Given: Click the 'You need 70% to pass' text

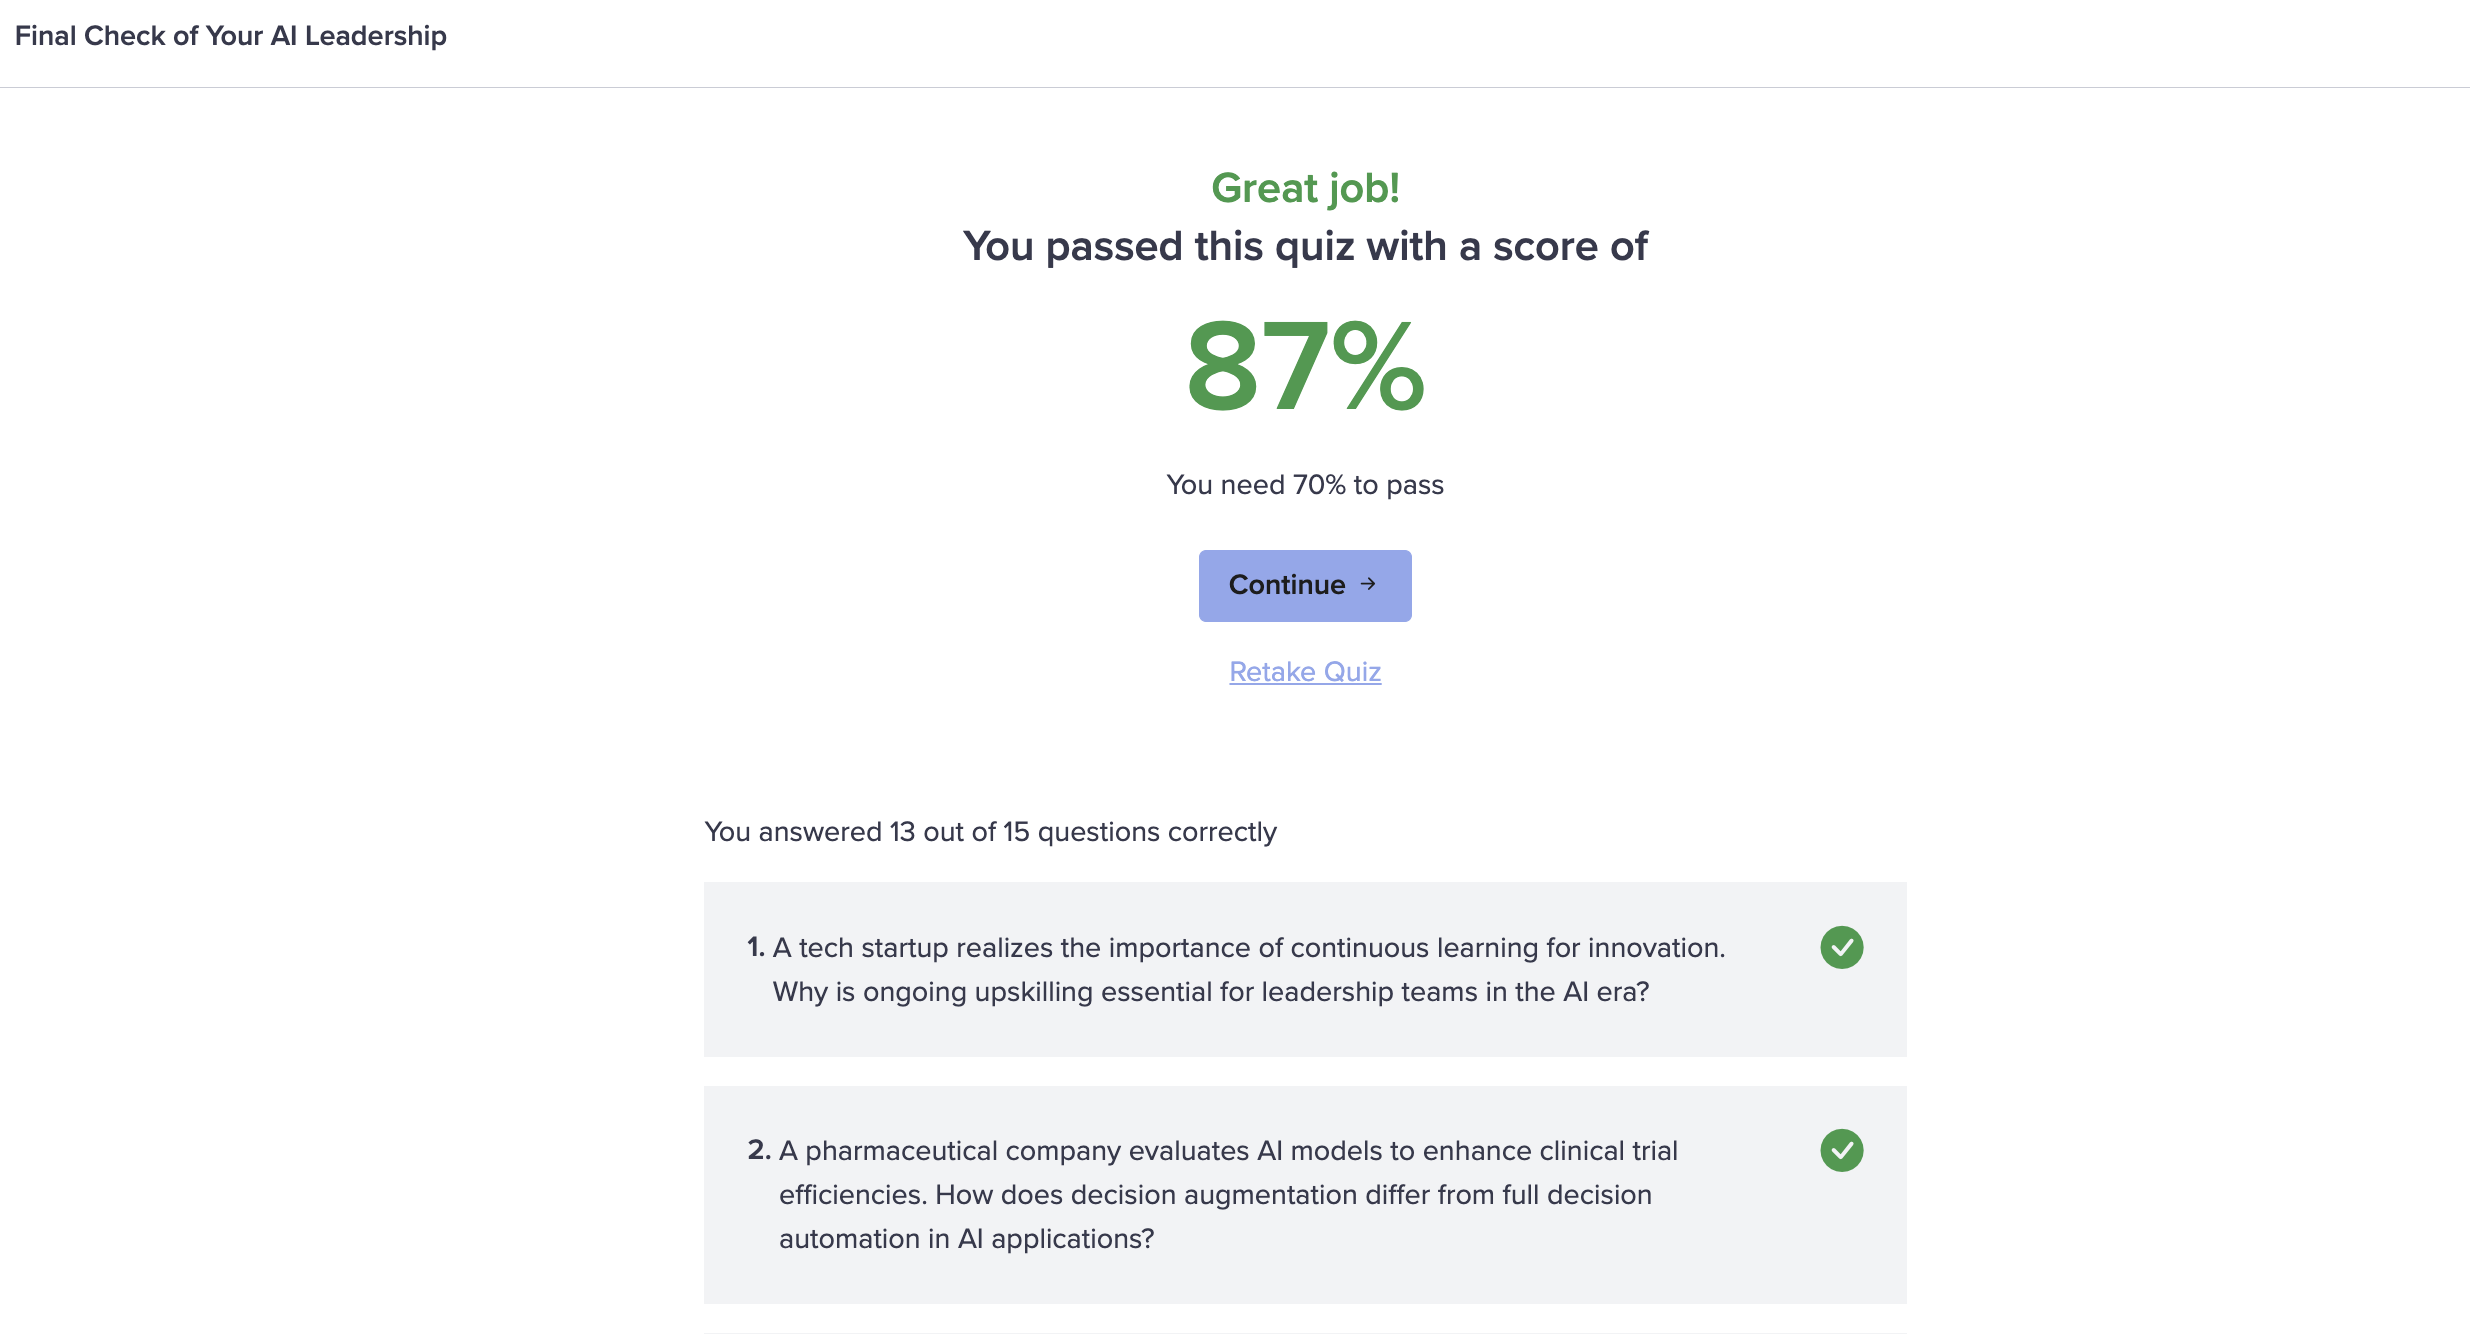Looking at the screenshot, I should [1304, 485].
